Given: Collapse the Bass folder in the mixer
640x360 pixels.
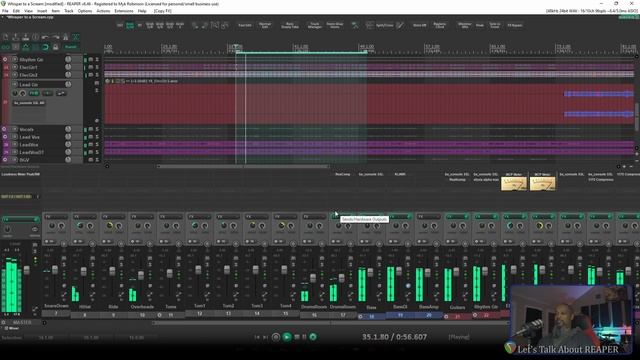Looking at the screenshot, I should click(x=360, y=316).
